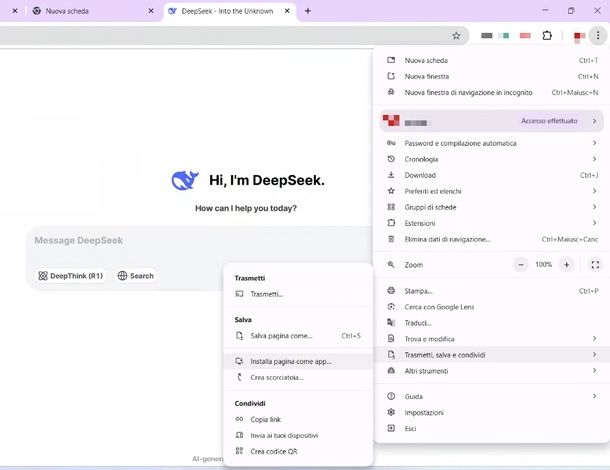Increase zoom with the plus button
Screen dimensions: 610x470
click(x=566, y=265)
